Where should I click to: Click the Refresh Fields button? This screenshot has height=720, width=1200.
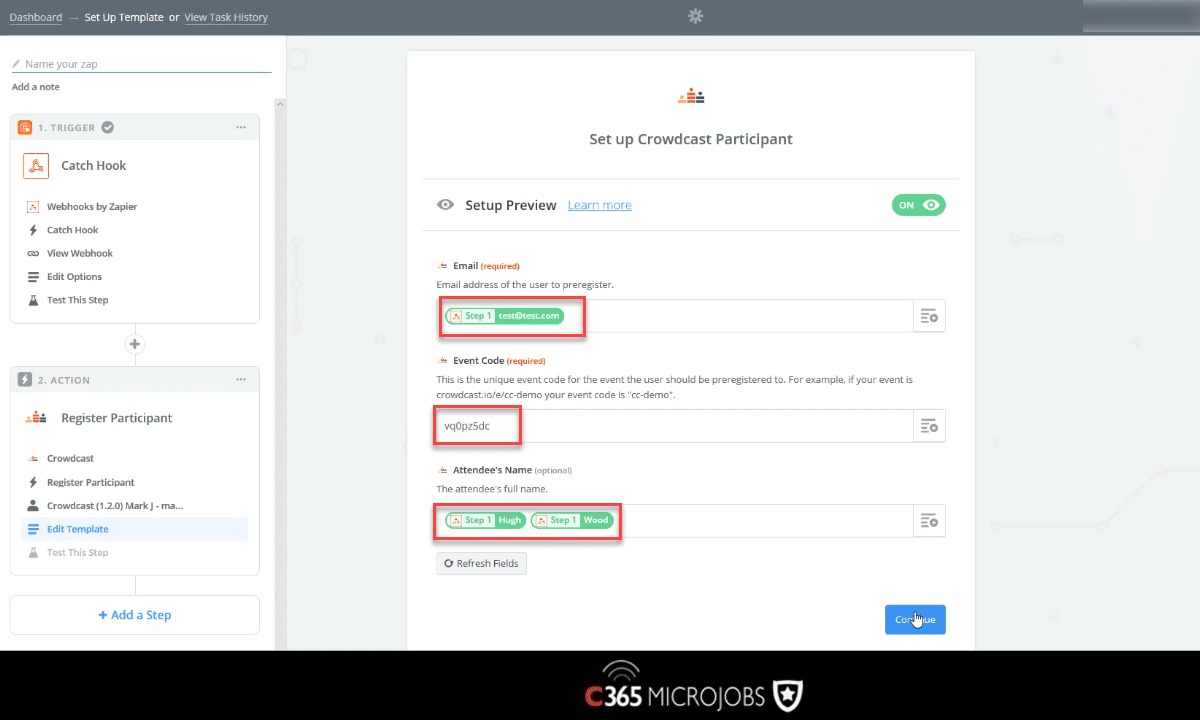(x=481, y=564)
